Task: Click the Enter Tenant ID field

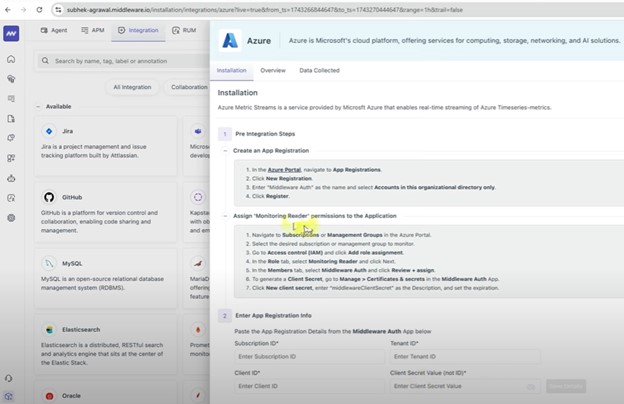Action: coord(465,357)
